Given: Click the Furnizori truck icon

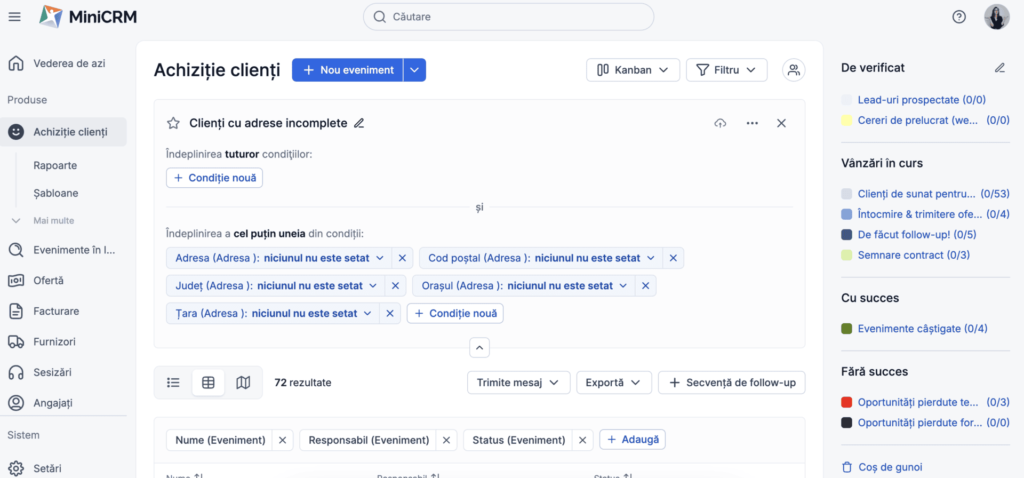Looking at the screenshot, I should coord(16,342).
